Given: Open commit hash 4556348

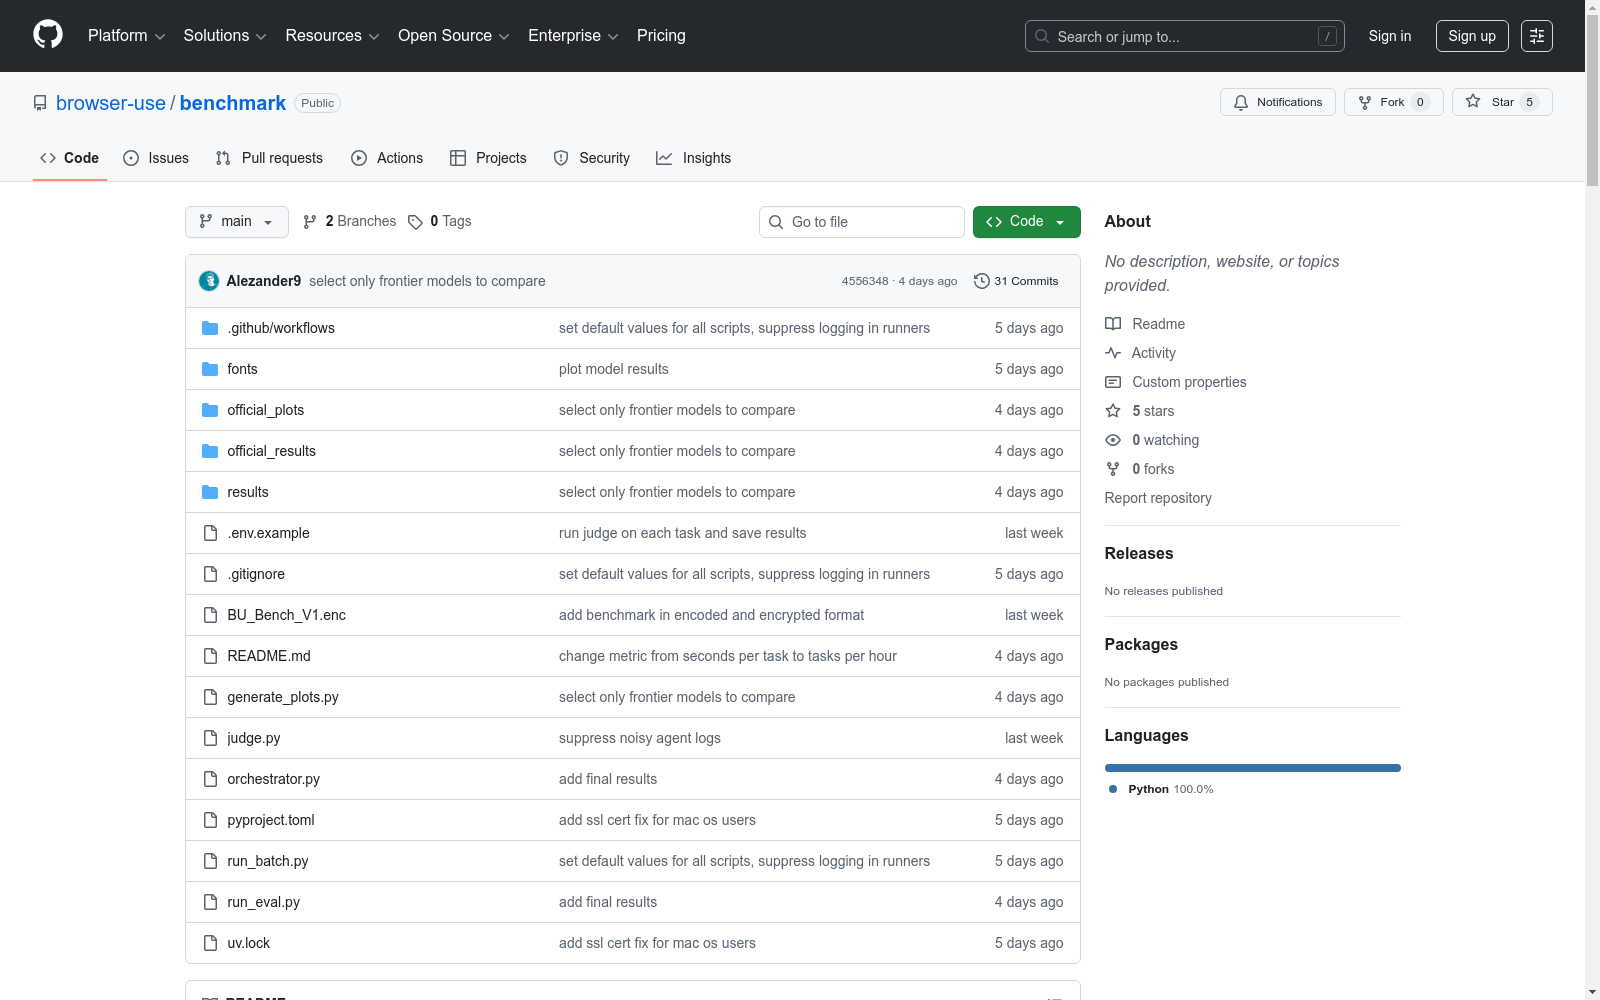Looking at the screenshot, I should pyautogui.click(x=865, y=281).
